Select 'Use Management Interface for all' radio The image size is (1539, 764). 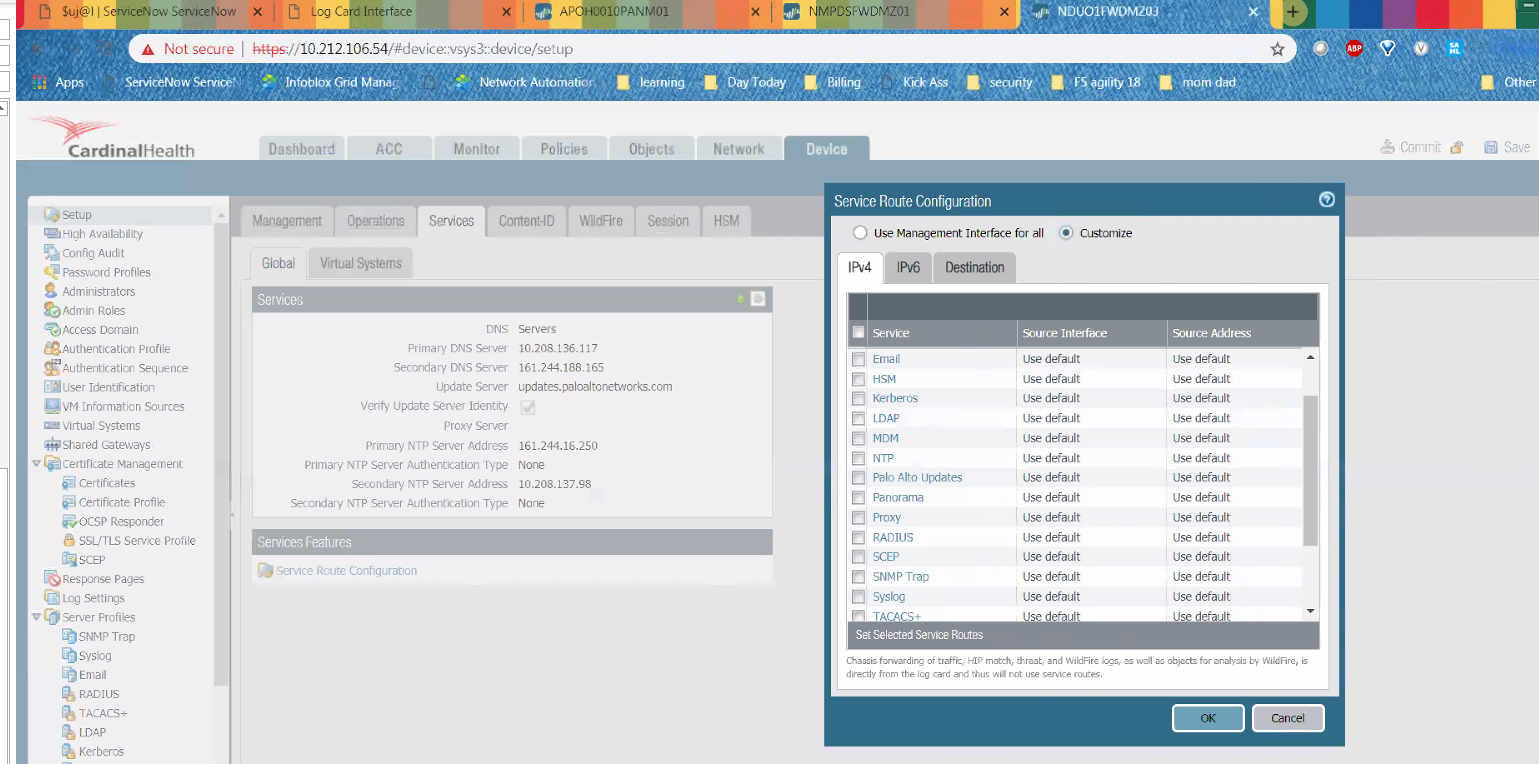click(860, 233)
